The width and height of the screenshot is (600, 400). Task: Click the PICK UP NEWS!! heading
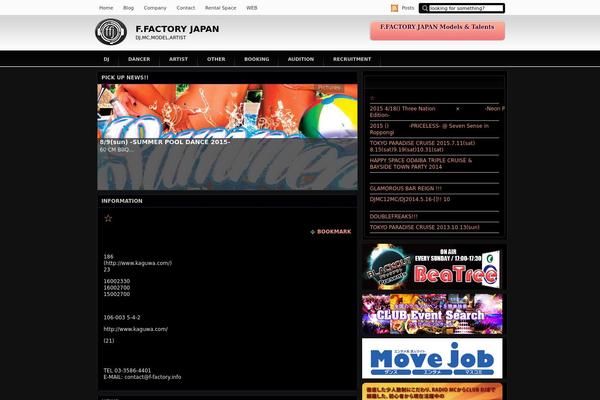125,77
